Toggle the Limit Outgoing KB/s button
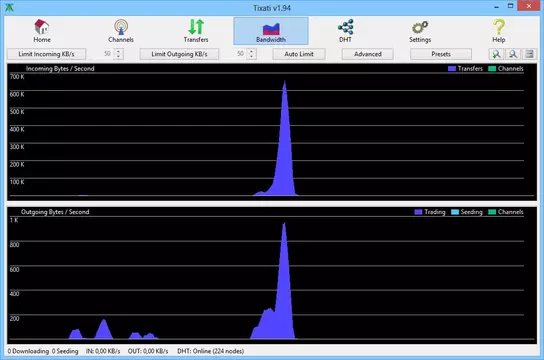 [x=179, y=54]
